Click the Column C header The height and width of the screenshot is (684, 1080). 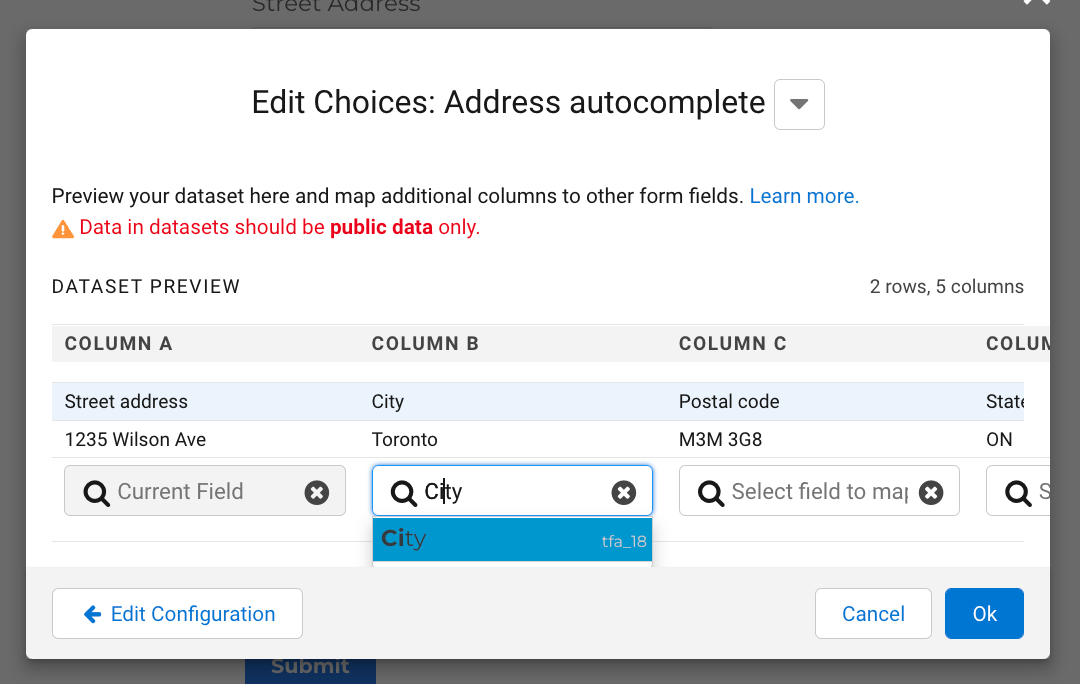[733, 344]
